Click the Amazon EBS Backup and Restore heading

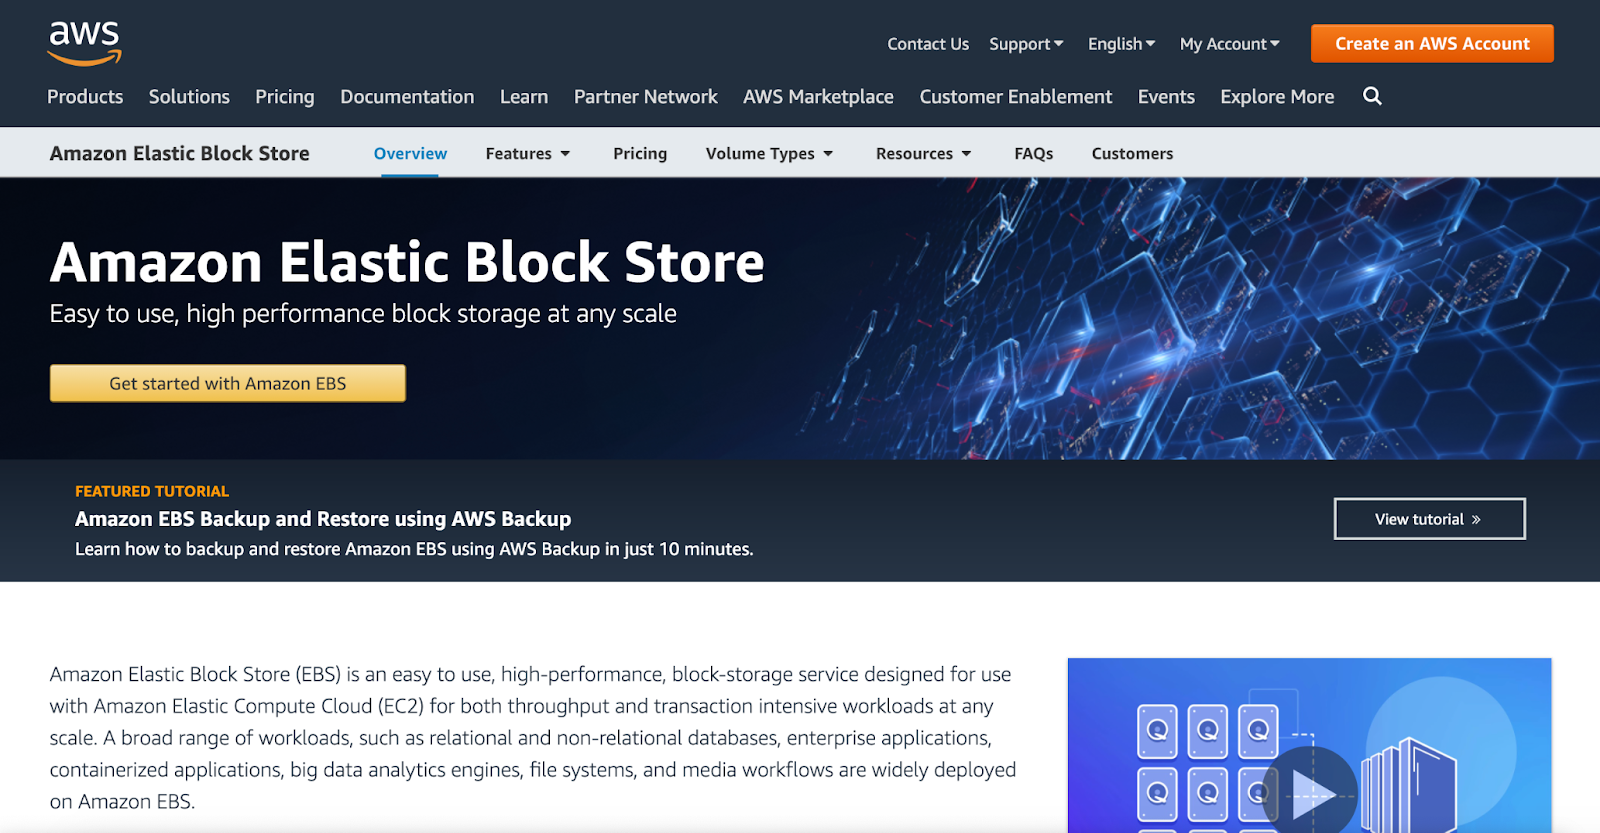click(x=323, y=519)
